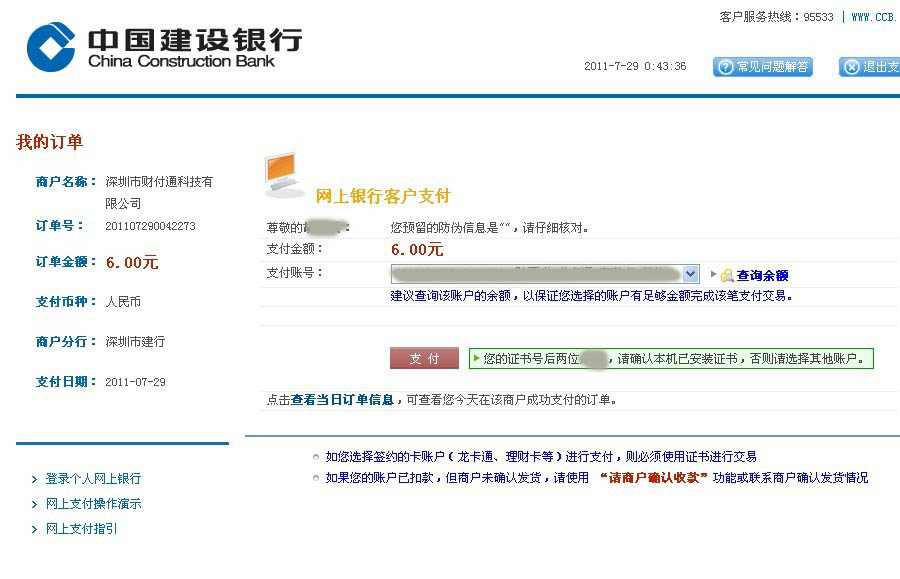This screenshot has width=900, height=579.
Task: Click the 6.00元 order amount in 我的订单
Action: pos(132,262)
